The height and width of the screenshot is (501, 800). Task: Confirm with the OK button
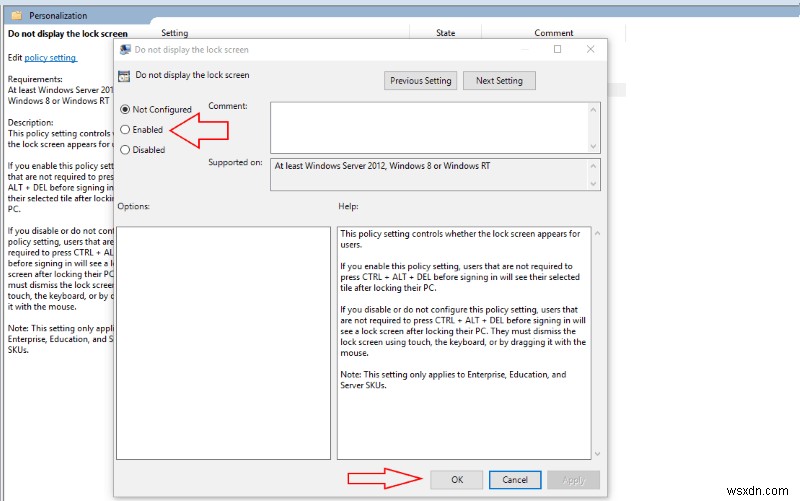point(457,480)
